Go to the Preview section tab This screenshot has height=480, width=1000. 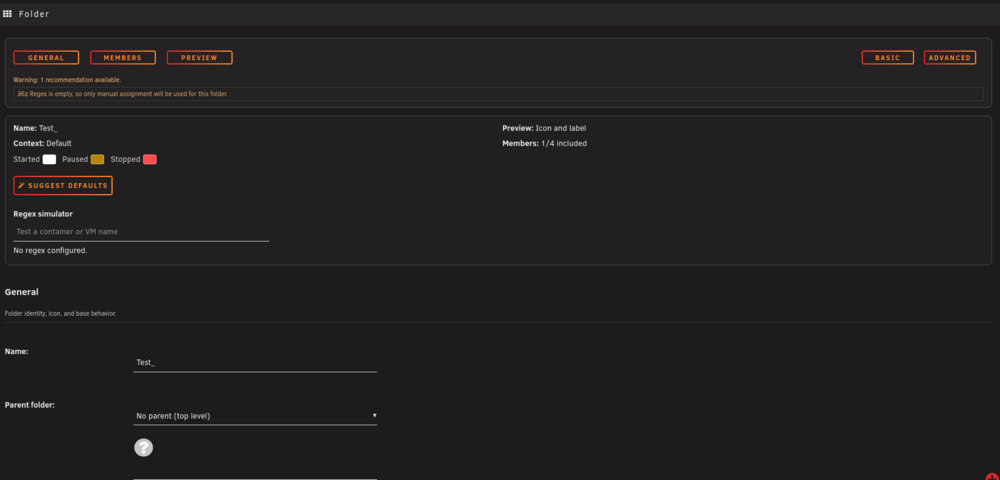(200, 57)
